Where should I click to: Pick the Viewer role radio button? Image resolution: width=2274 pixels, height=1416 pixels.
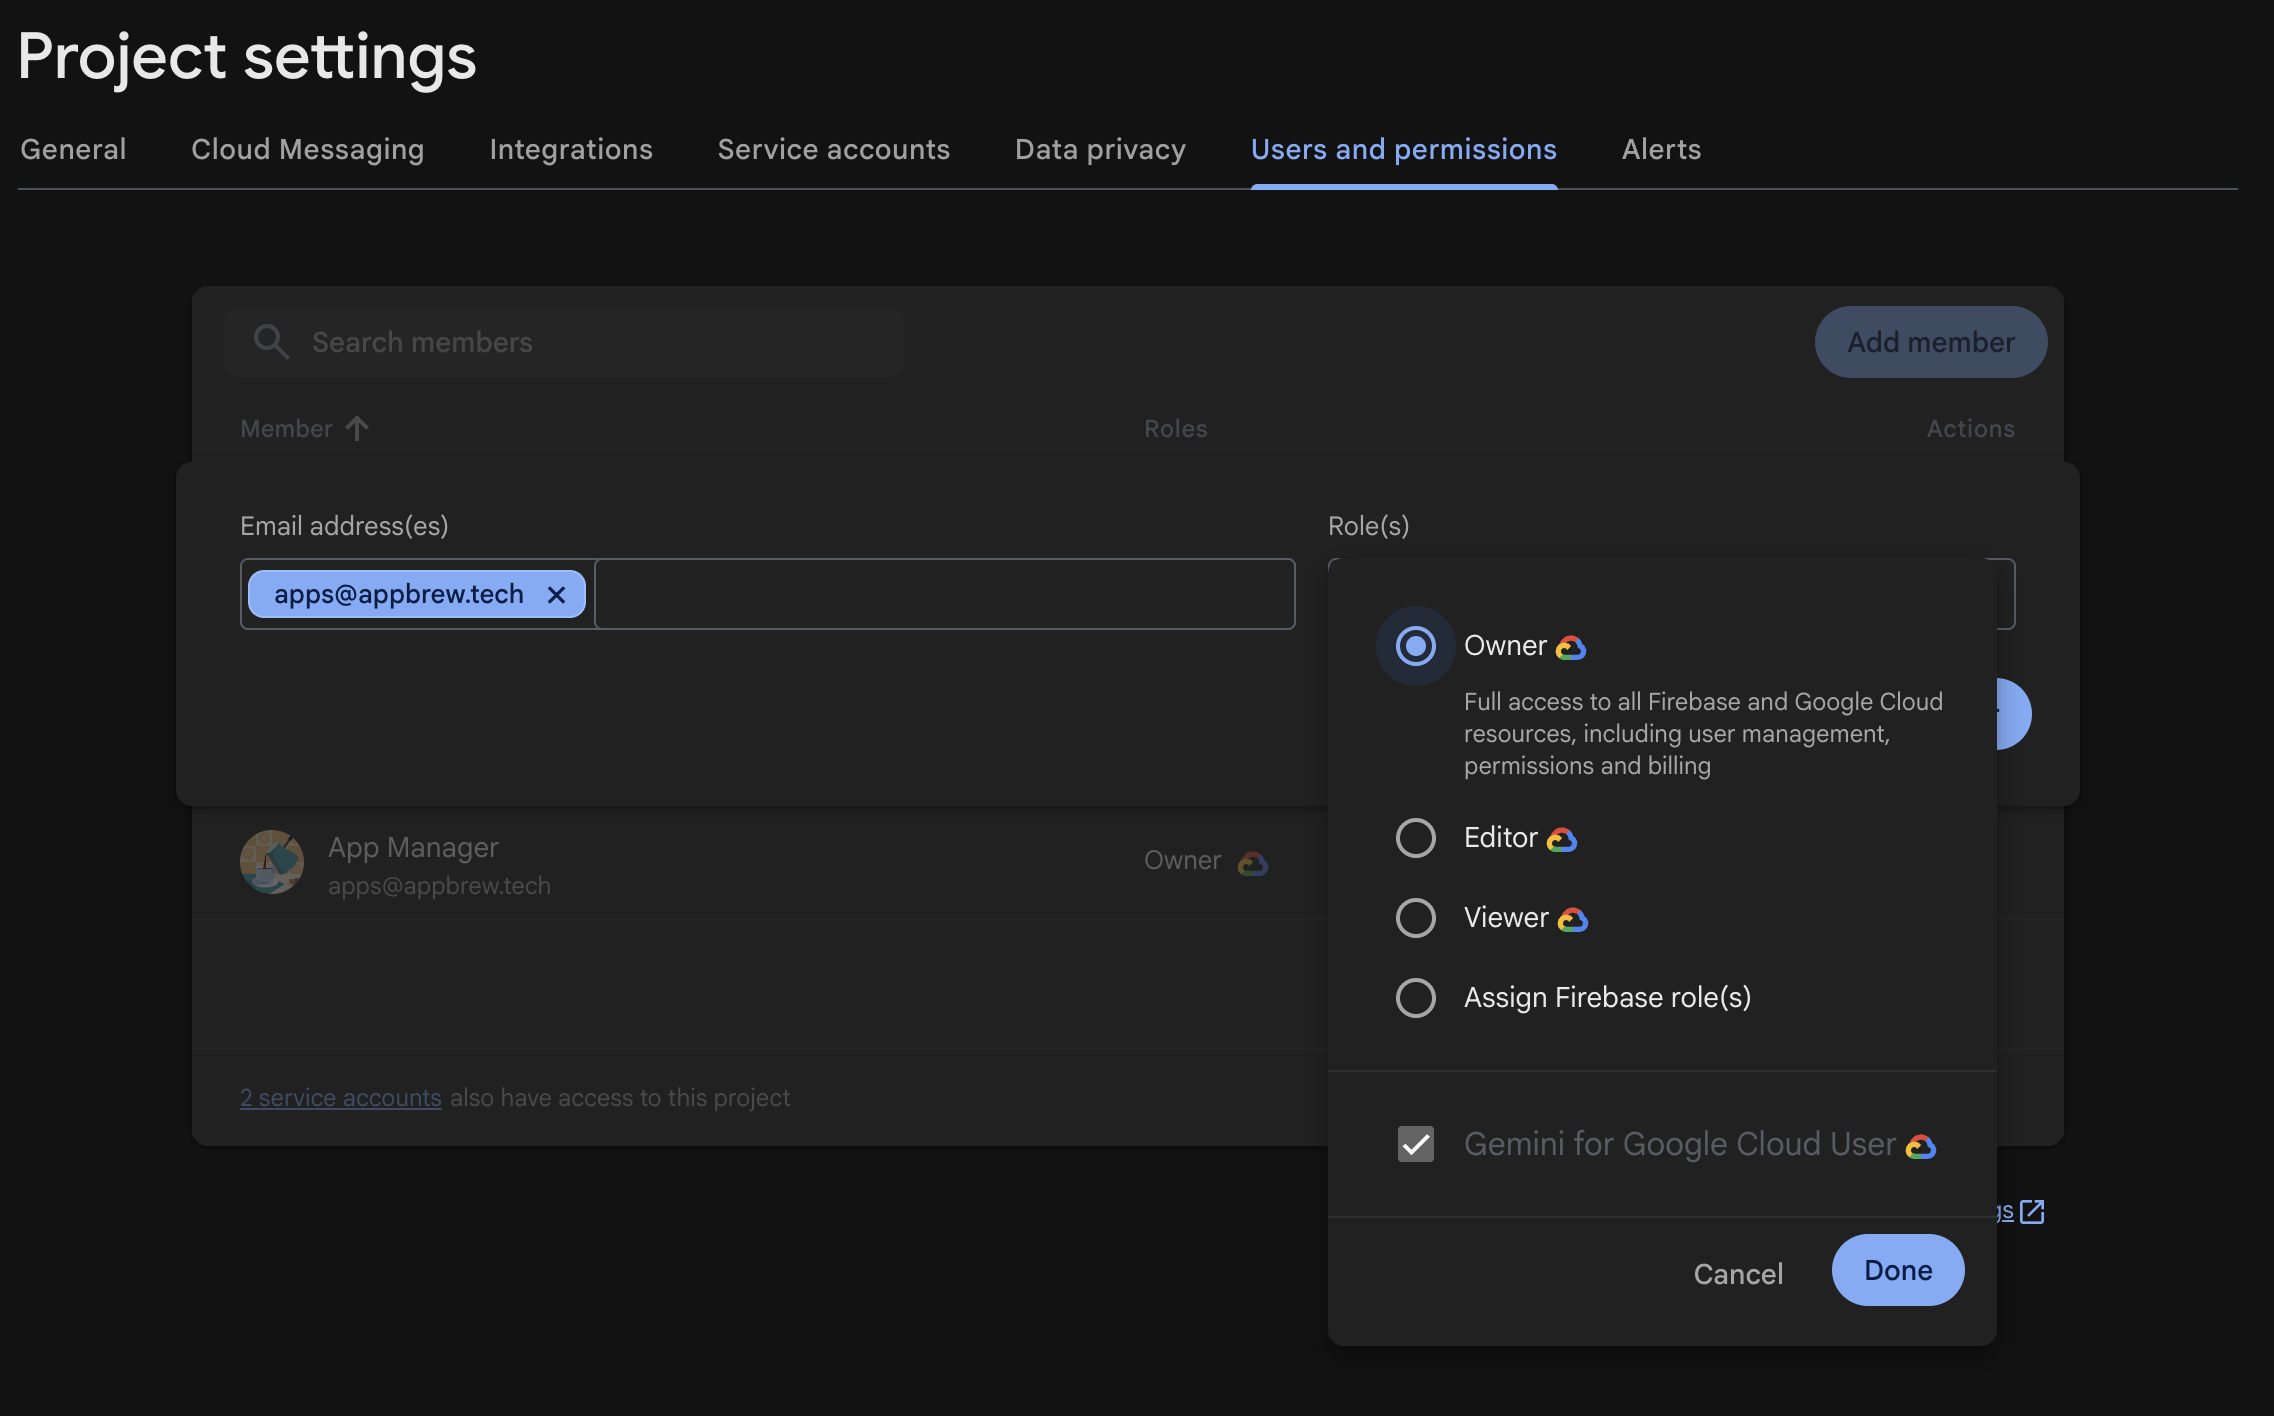tap(1415, 918)
